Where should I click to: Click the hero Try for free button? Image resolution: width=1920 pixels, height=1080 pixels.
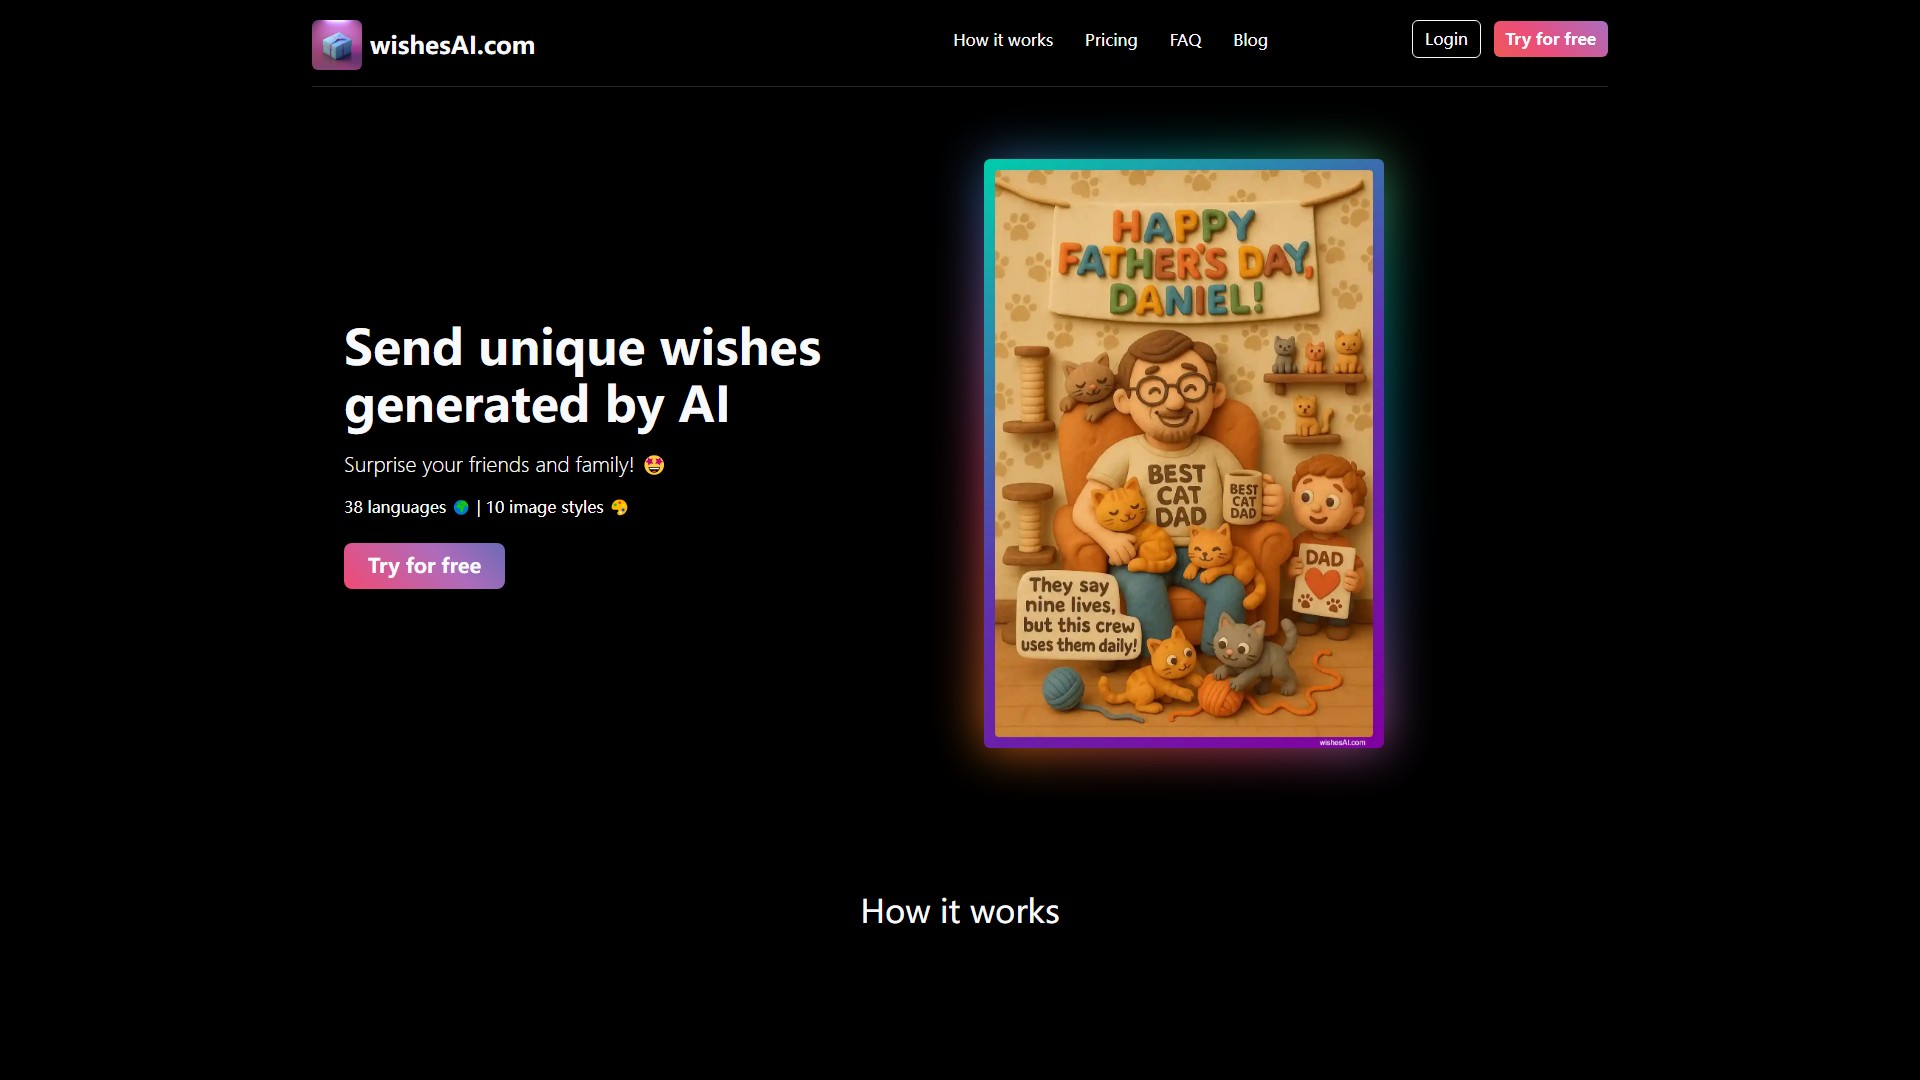click(x=424, y=566)
